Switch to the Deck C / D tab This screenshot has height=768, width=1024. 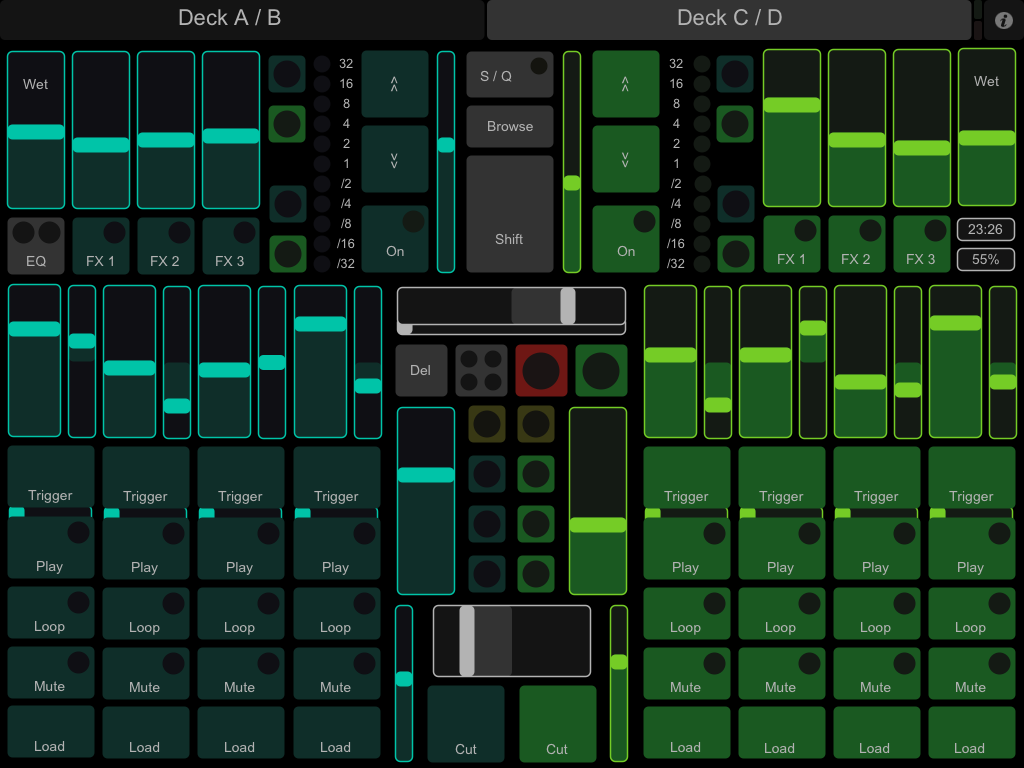[729, 19]
